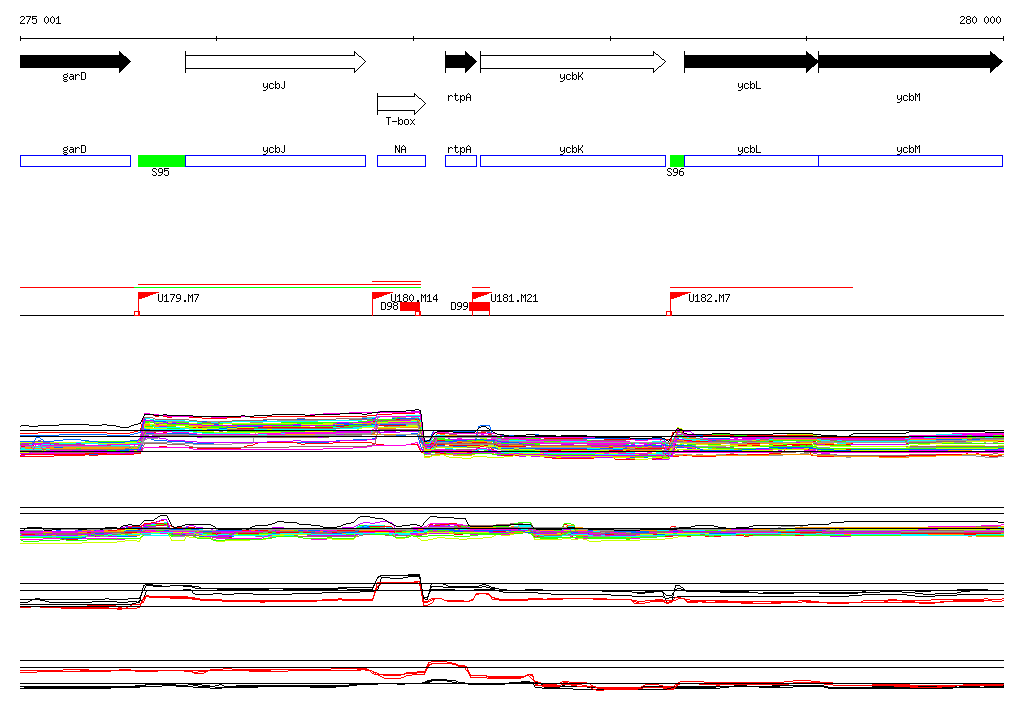The width and height of the screenshot is (1024, 714).
Task: Select the blue-outlined ycbM box
Action: [x=910, y=161]
